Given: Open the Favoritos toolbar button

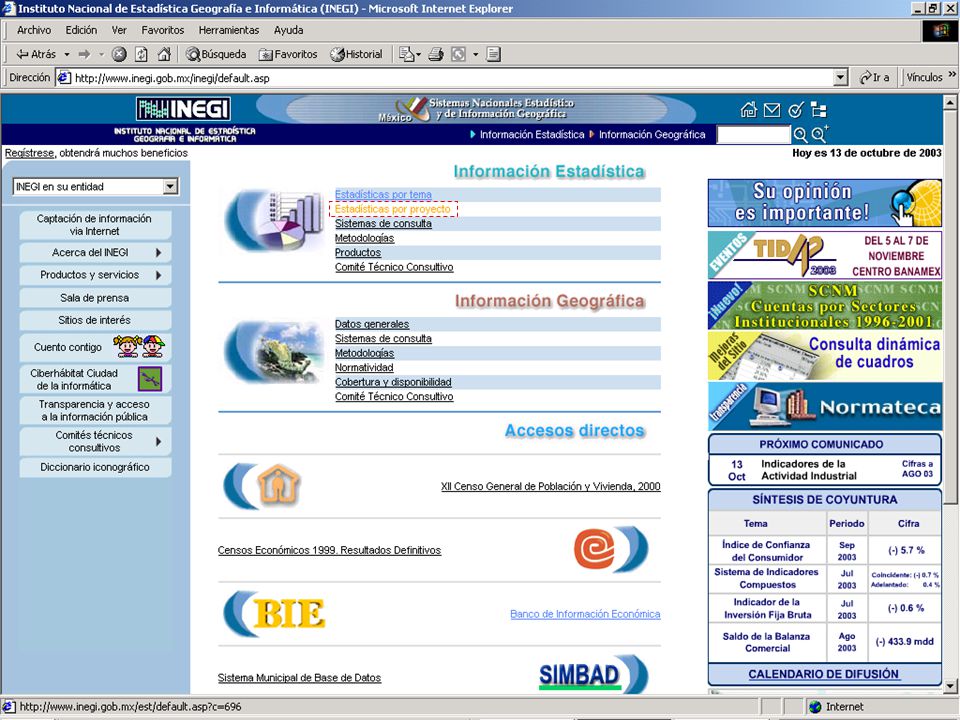Looking at the screenshot, I should [288, 54].
